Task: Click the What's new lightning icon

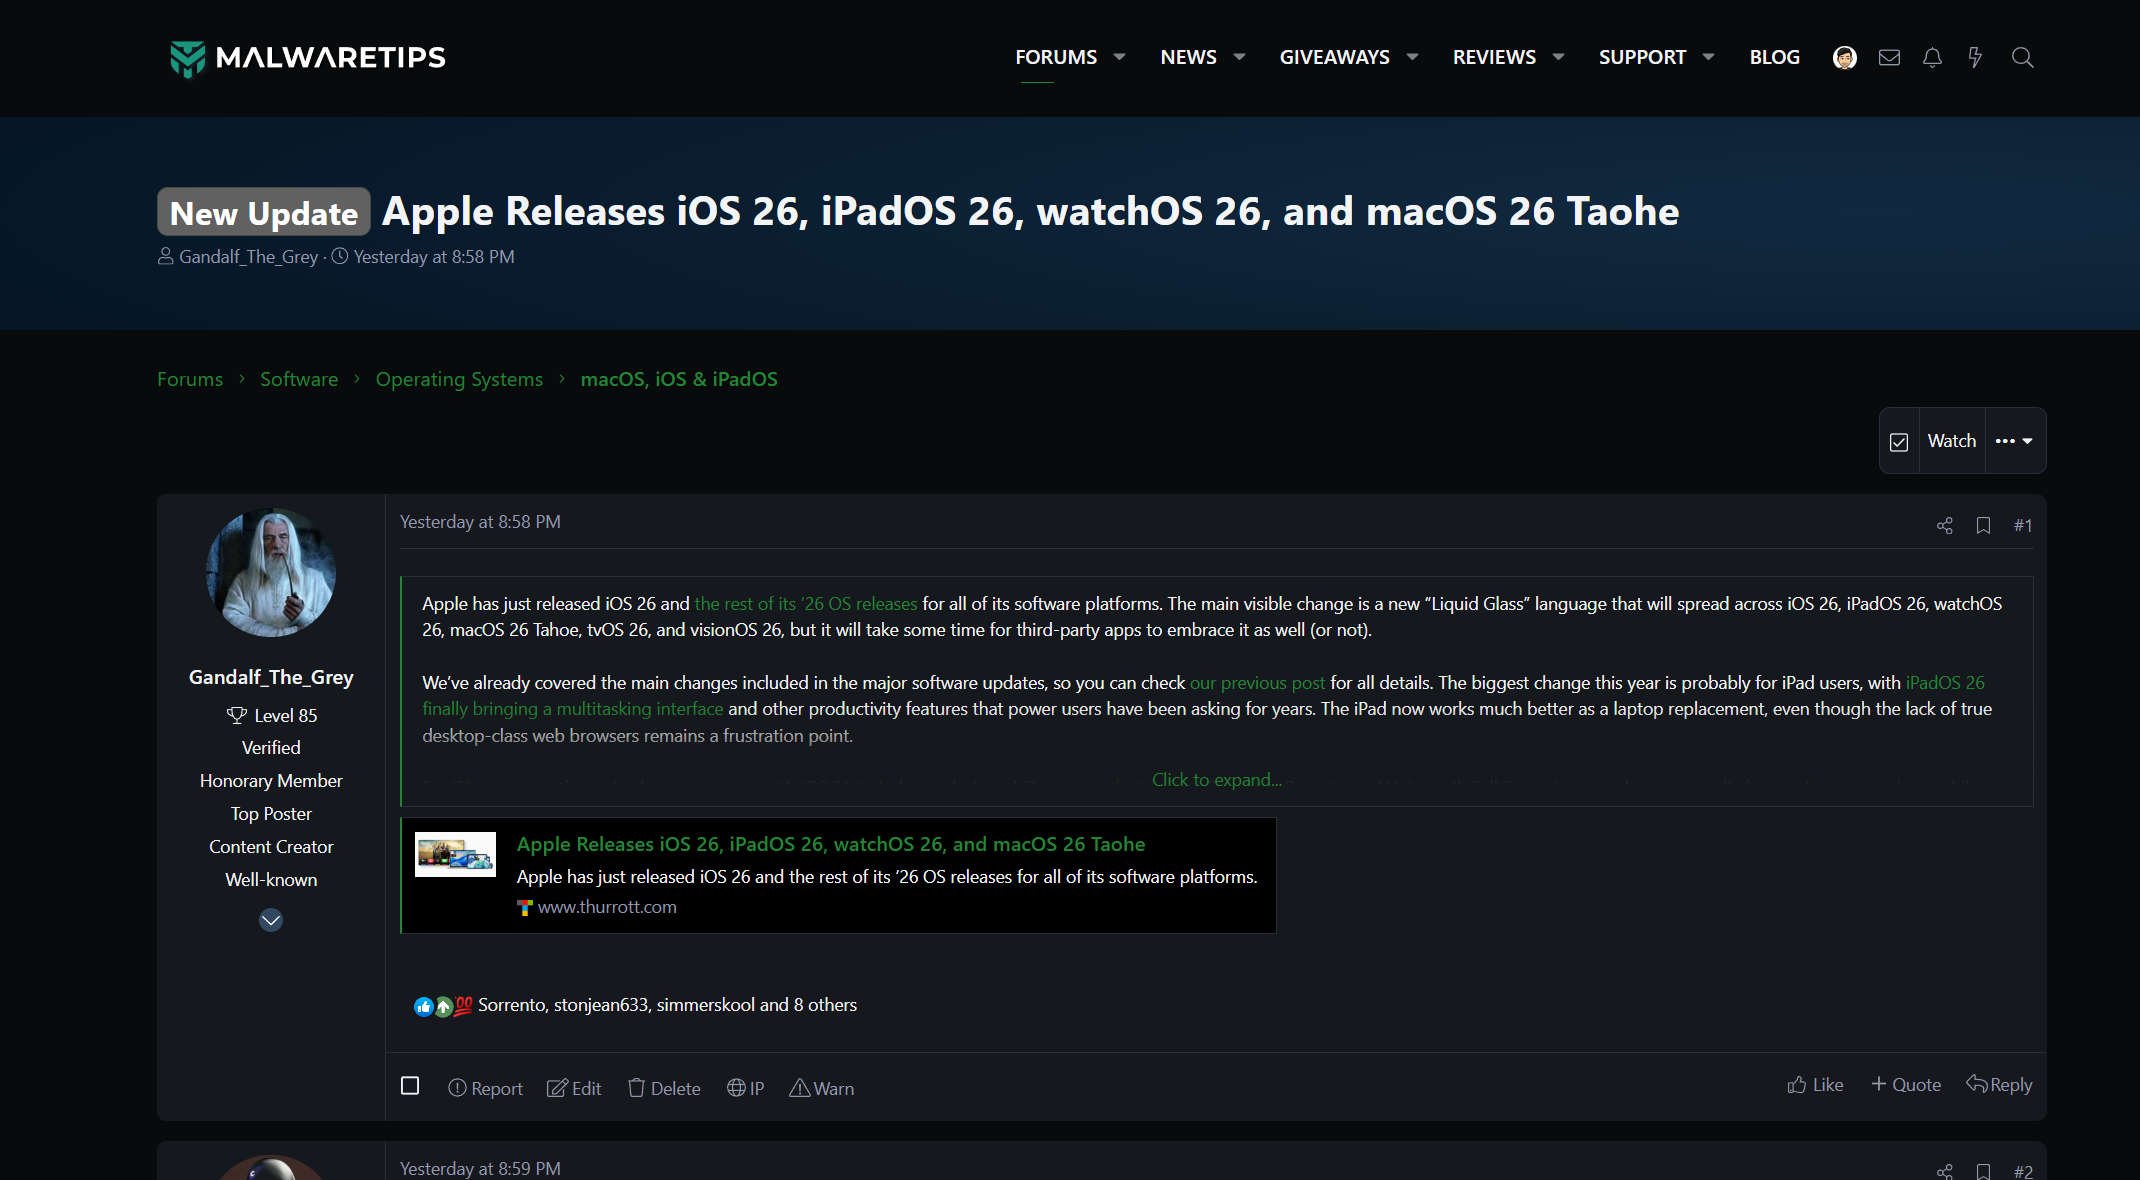Action: click(1975, 57)
